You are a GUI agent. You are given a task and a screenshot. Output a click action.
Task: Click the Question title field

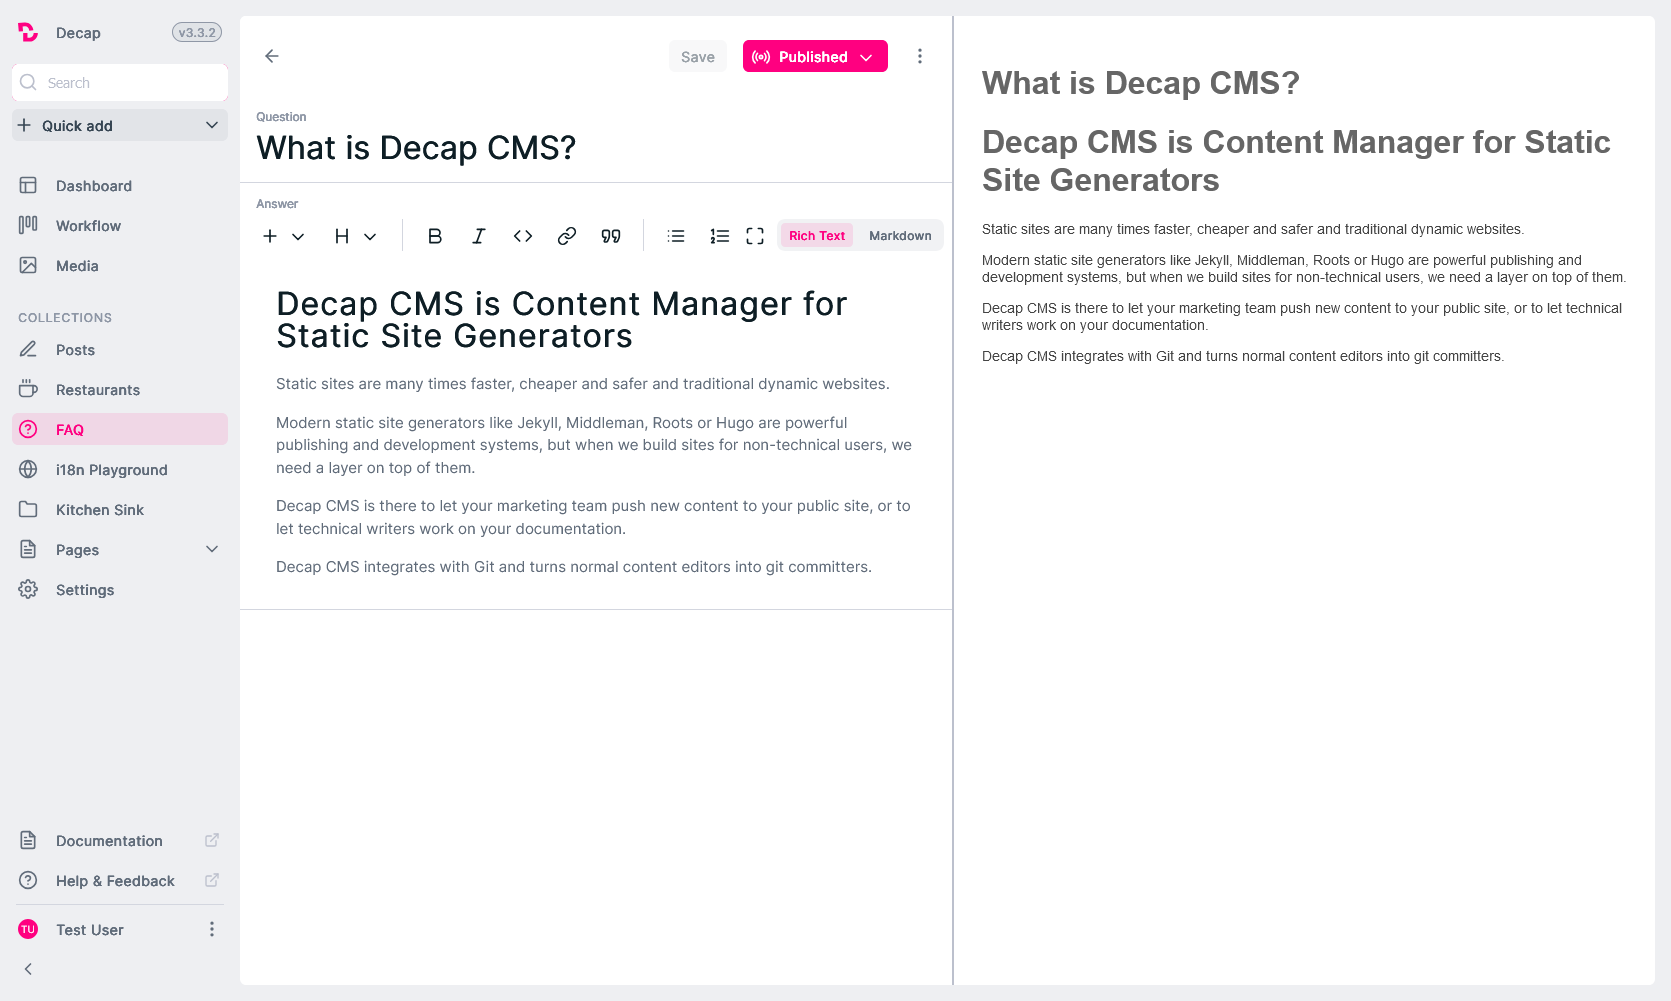tap(596, 148)
